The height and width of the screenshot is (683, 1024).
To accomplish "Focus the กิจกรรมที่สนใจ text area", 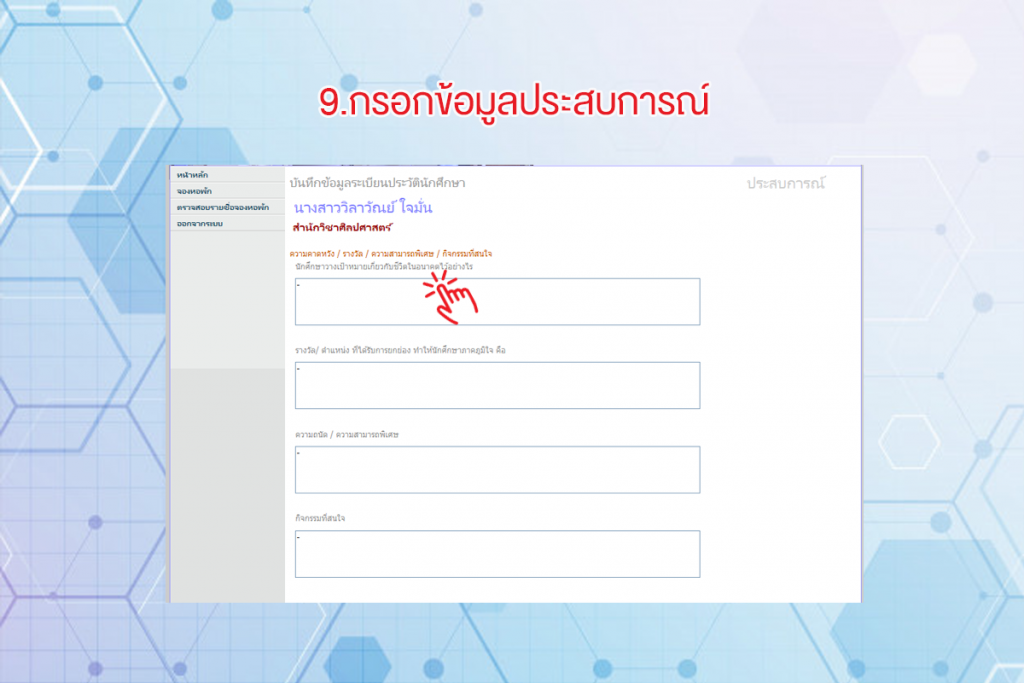I will (x=497, y=553).
